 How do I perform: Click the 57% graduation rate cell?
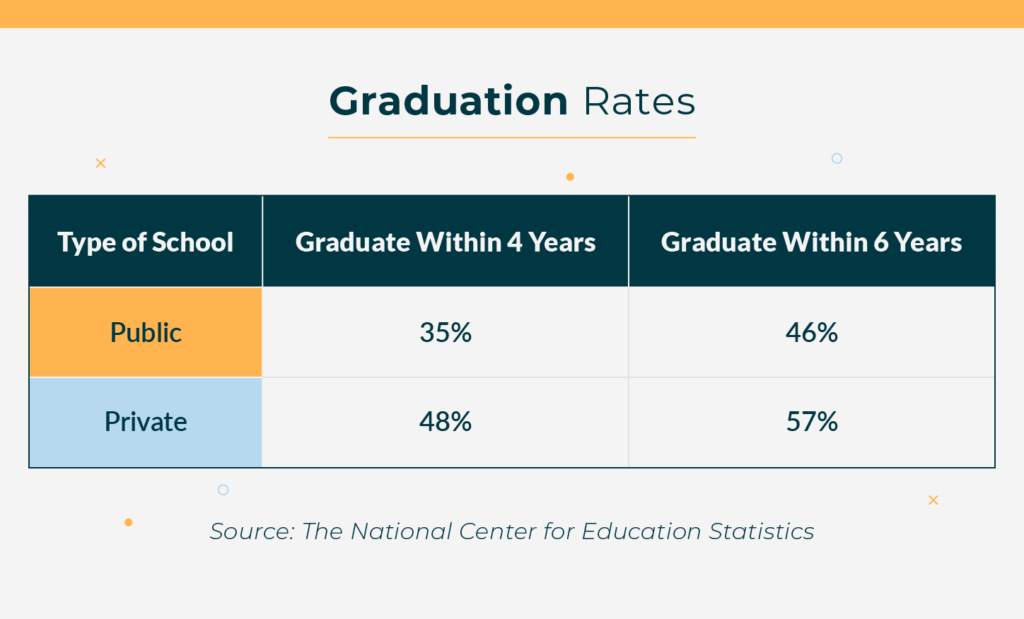click(811, 422)
